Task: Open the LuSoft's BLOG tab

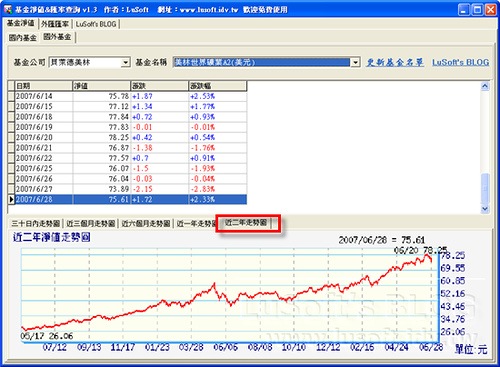Action: tap(96, 24)
